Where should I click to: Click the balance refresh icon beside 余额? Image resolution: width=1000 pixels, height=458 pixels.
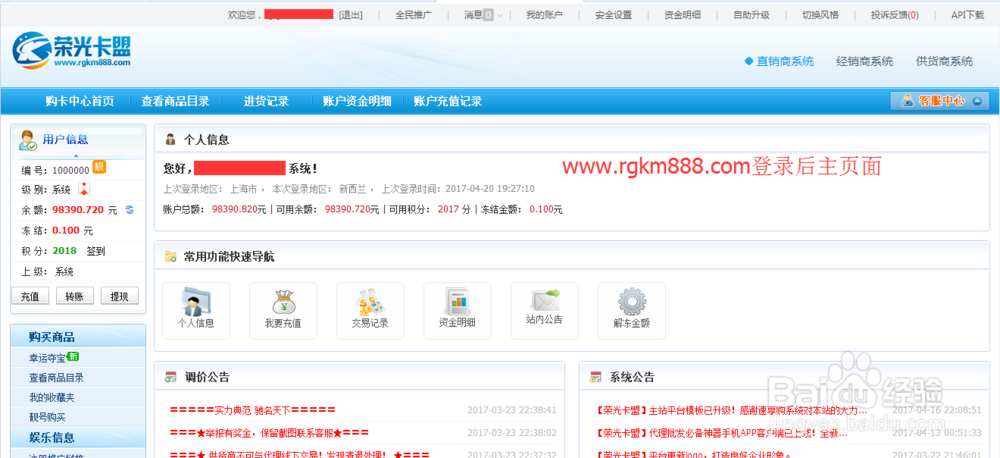coord(129,209)
